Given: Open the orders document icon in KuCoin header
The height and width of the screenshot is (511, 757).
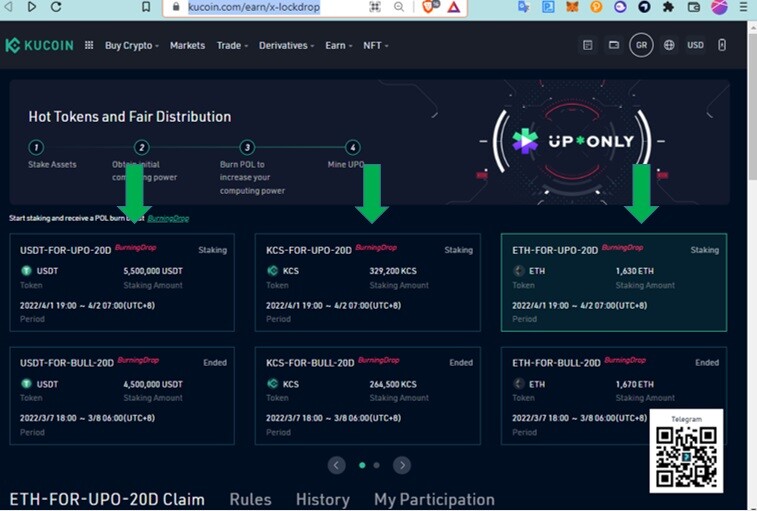Looking at the screenshot, I should coord(588,45).
